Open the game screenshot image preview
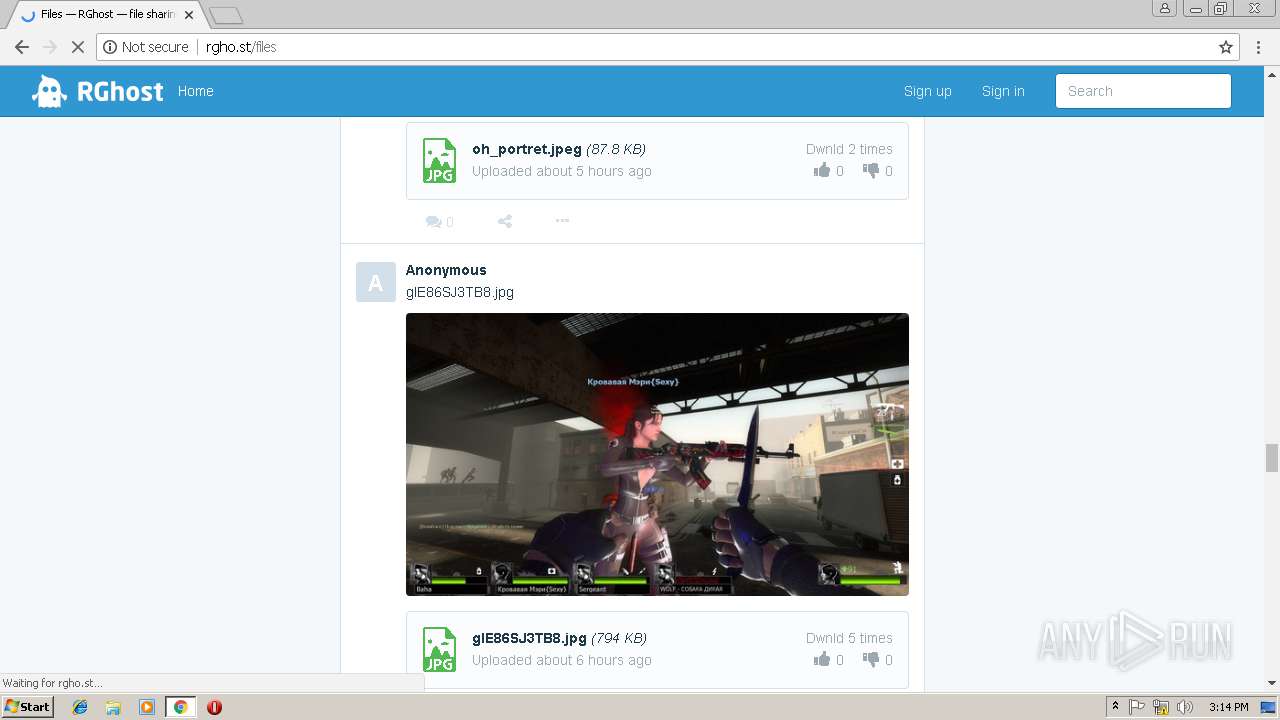The height and width of the screenshot is (720, 1280). pos(657,454)
